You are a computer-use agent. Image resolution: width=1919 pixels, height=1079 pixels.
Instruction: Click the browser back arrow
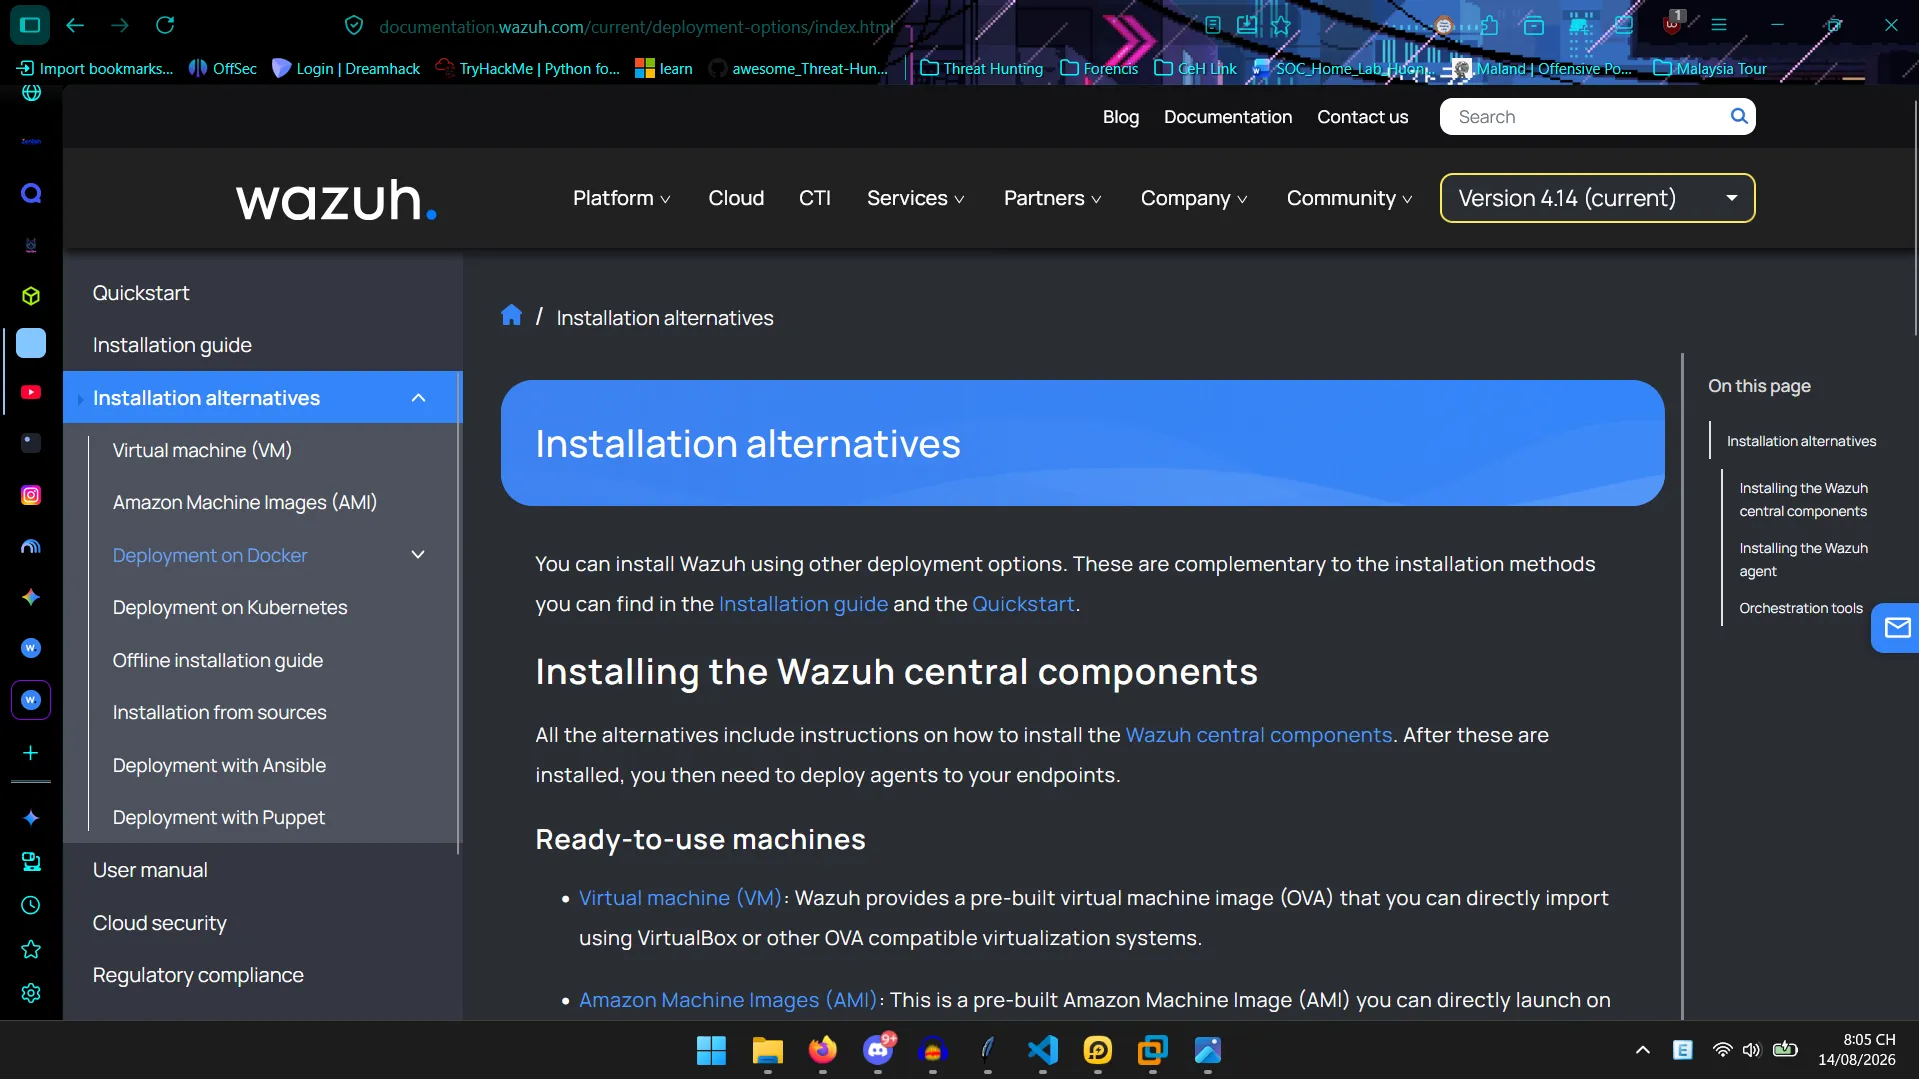pos(75,25)
